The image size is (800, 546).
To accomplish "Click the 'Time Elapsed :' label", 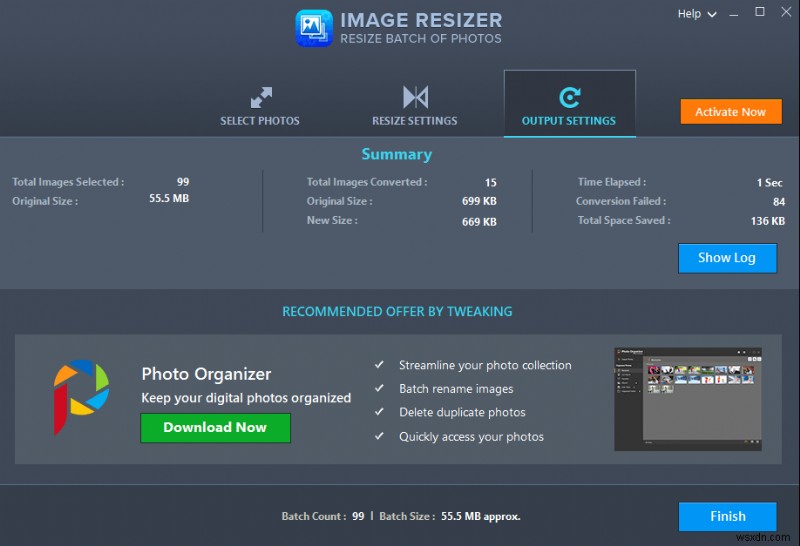I will click(x=612, y=182).
